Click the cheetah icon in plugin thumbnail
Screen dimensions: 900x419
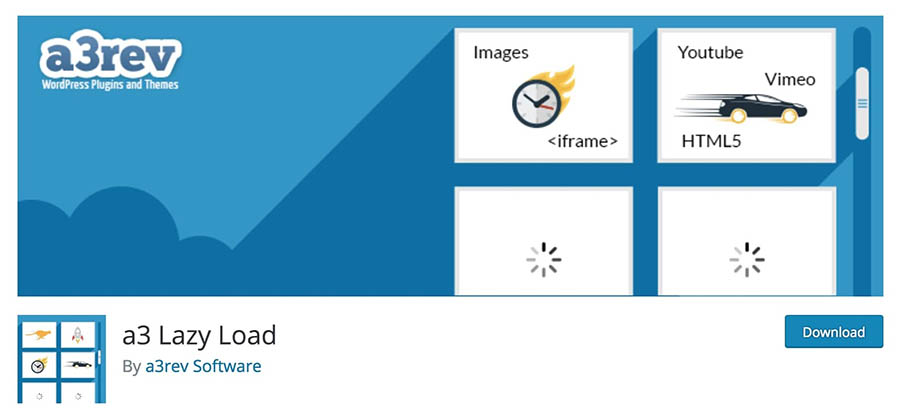coord(39,335)
